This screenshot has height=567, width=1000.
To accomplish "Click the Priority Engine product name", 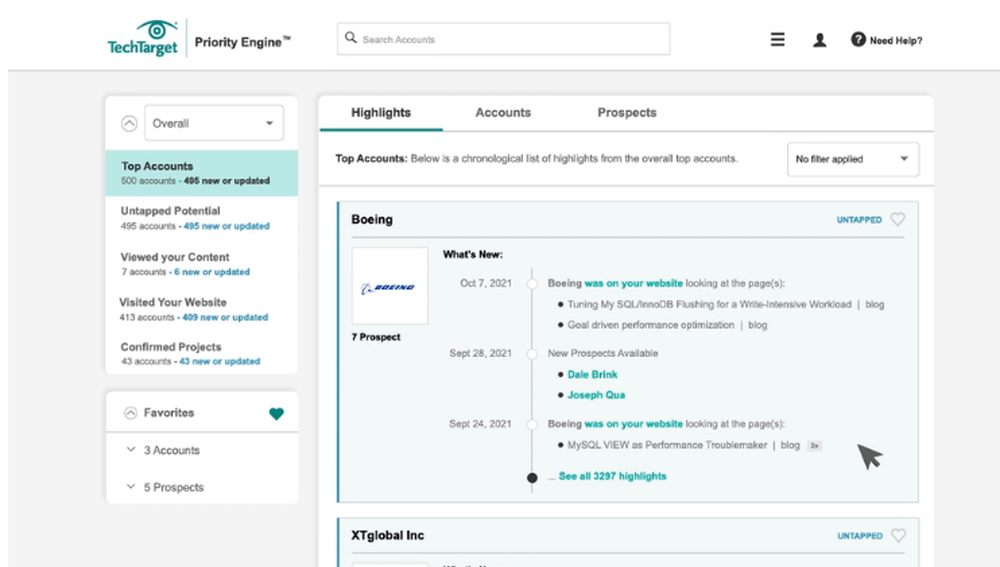I will coord(242,42).
